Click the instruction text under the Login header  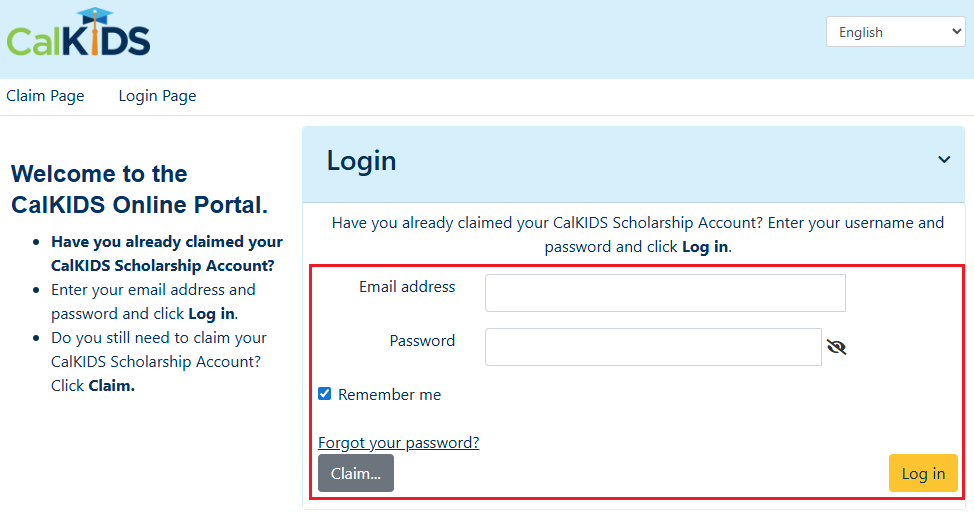637,234
